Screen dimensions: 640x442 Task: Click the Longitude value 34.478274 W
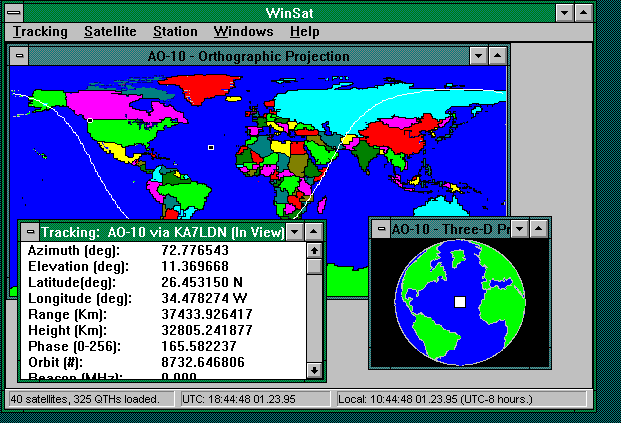204,298
